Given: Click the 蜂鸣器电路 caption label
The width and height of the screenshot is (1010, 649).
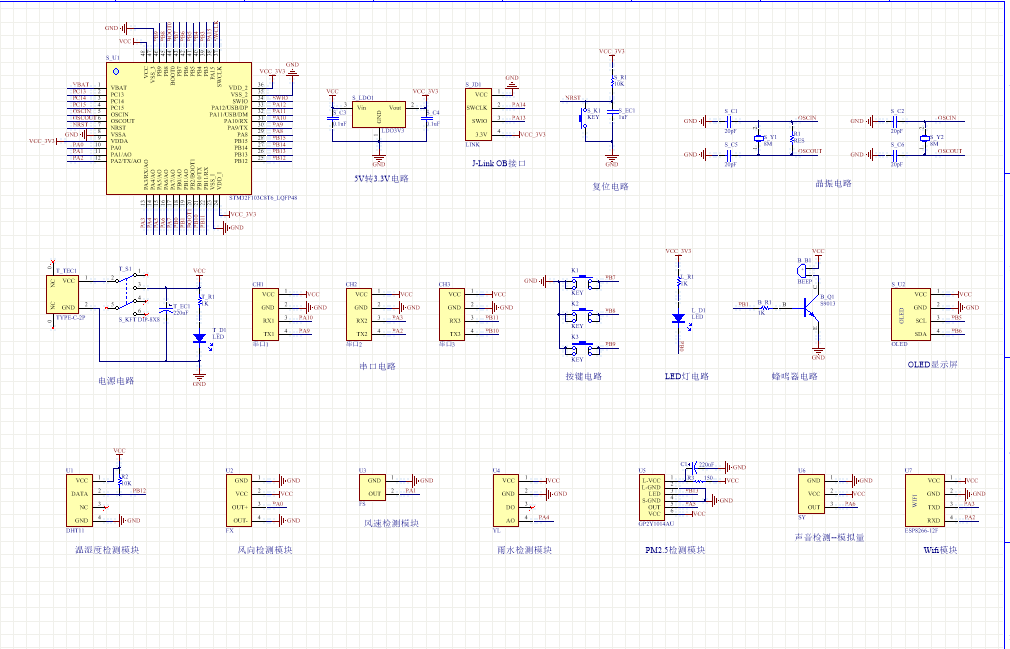Looking at the screenshot, I should coord(795,376).
